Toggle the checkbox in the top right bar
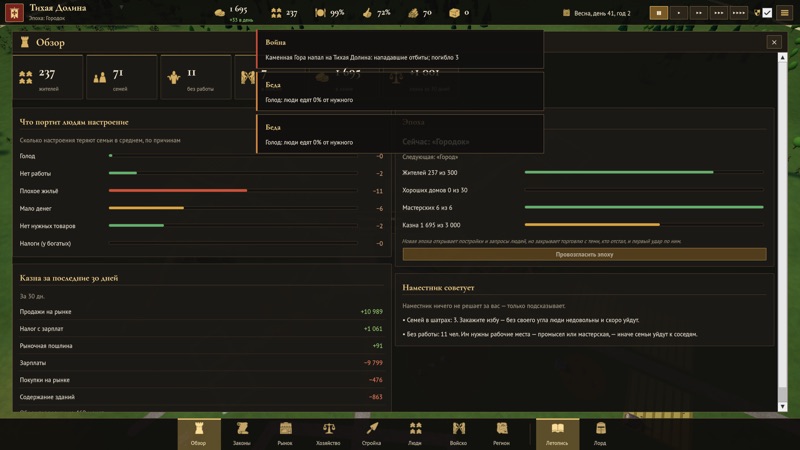Screen dimensions: 800x450 pyautogui.click(x=767, y=13)
